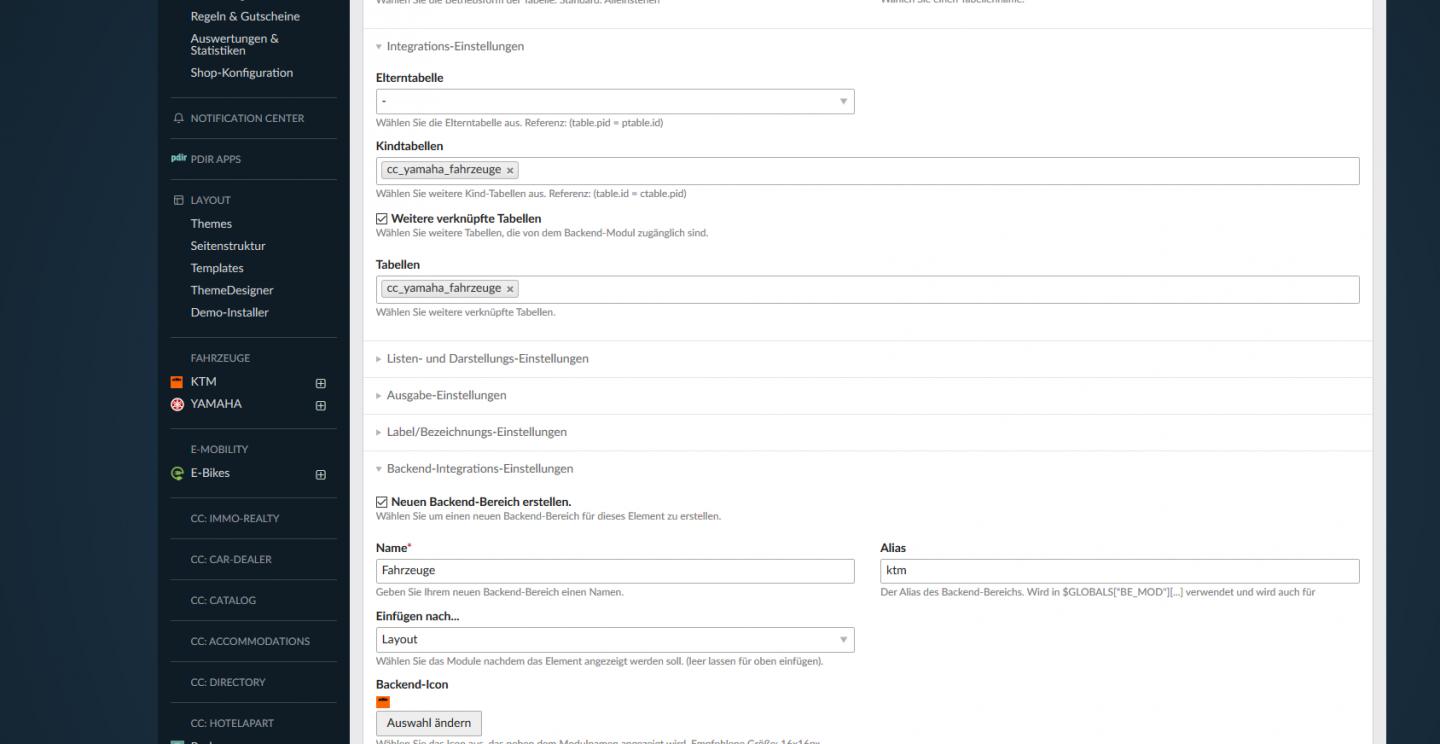This screenshot has height=744, width=1440.
Task: Expand the E-Bikes group plus icon
Action: (x=320, y=475)
